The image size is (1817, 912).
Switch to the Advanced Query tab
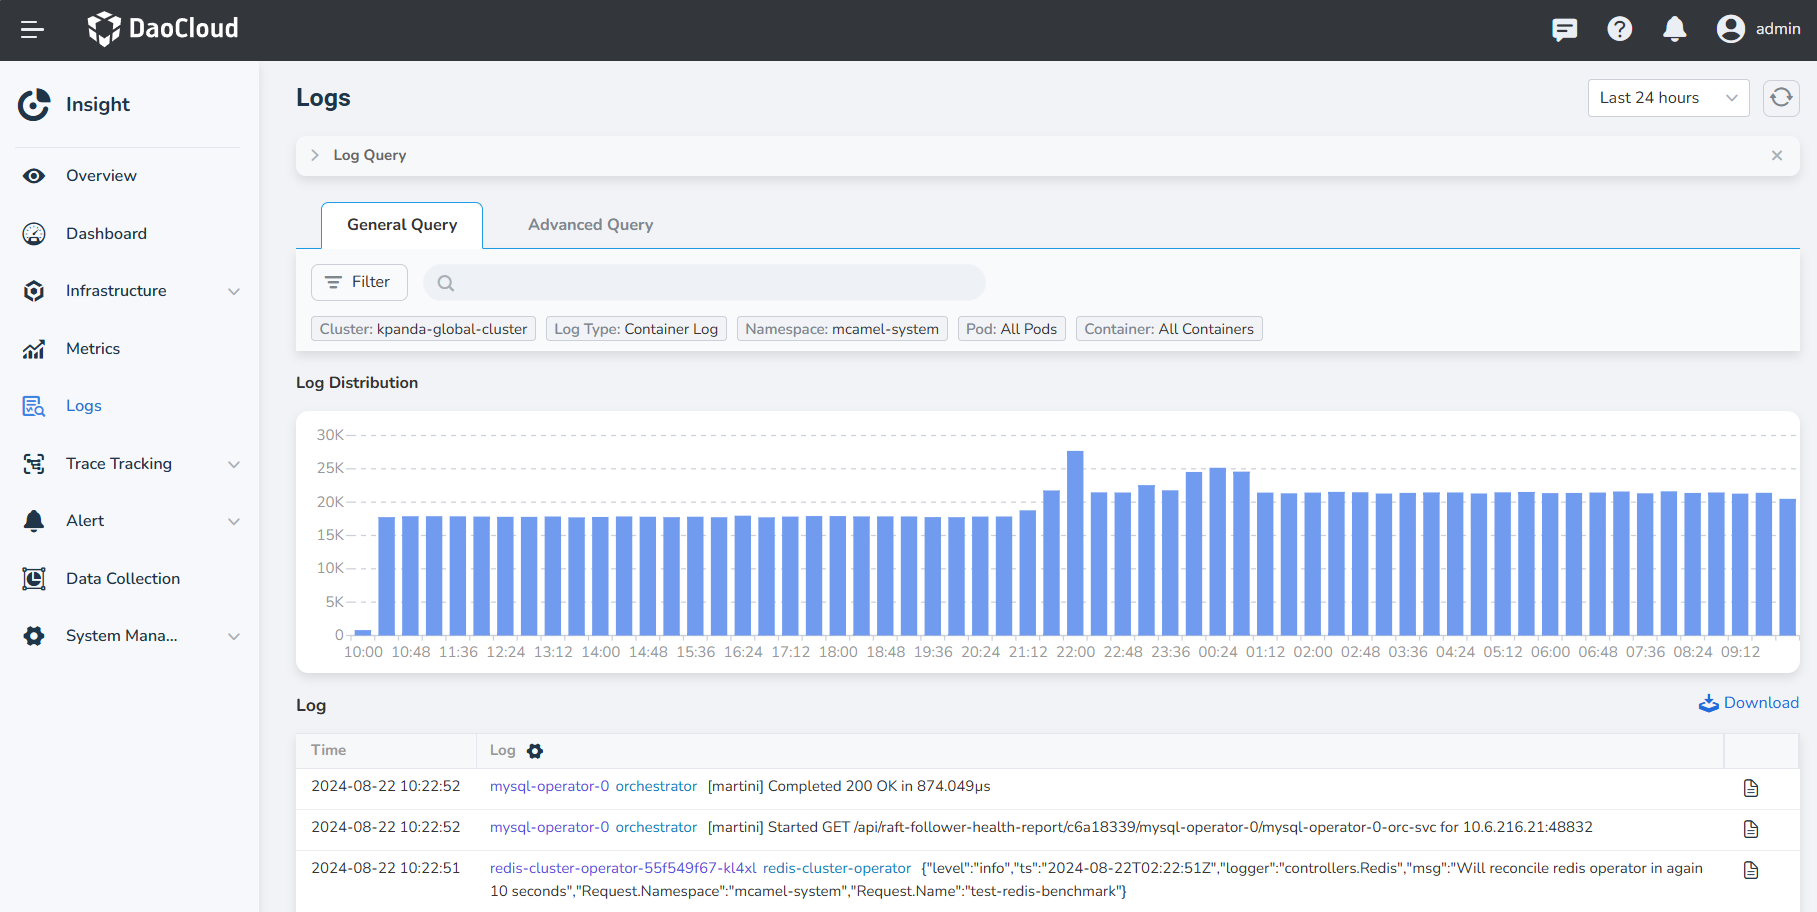[x=590, y=225]
